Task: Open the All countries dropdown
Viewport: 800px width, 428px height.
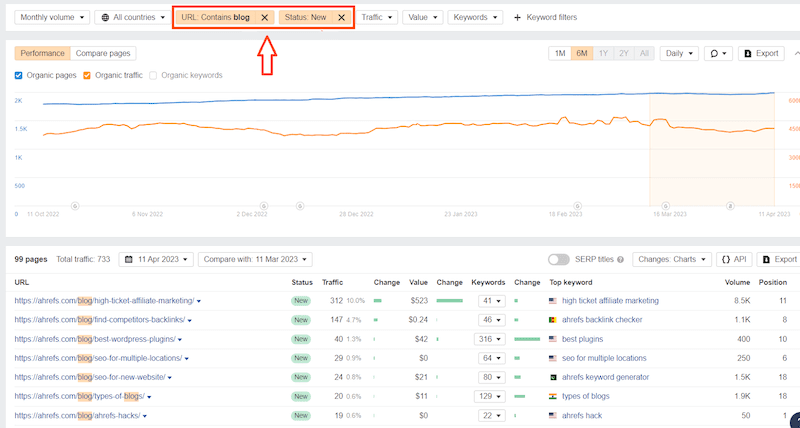Action: (x=133, y=17)
